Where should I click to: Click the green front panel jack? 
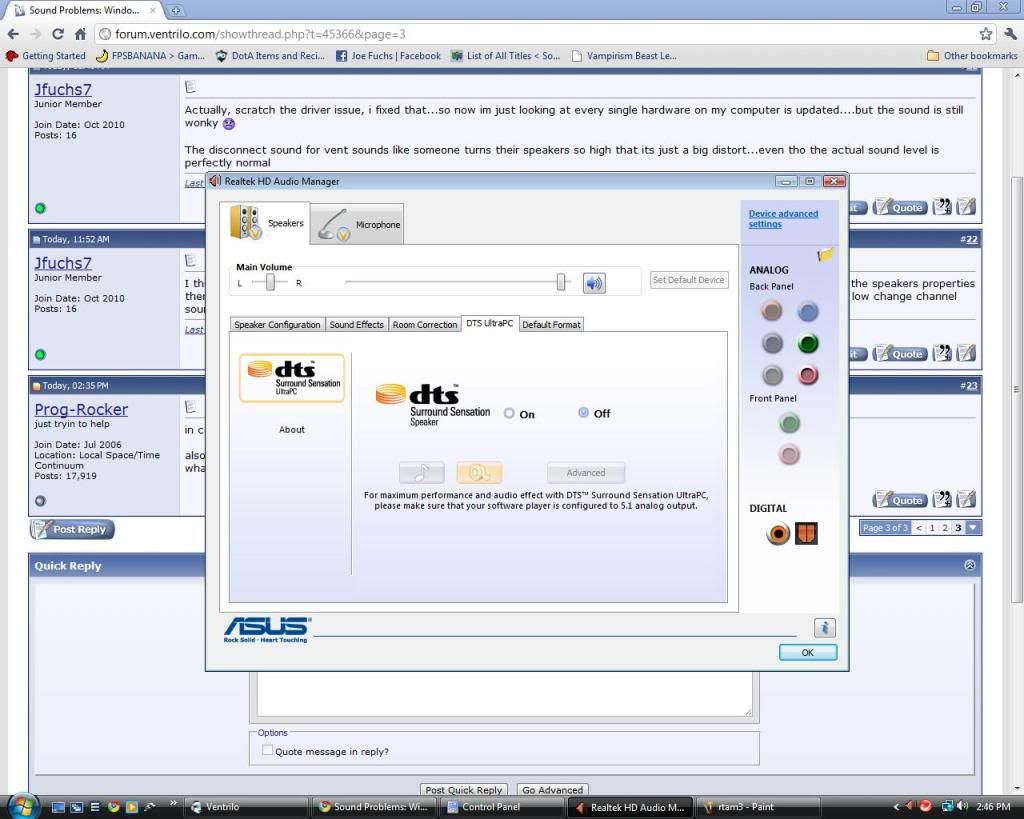(x=790, y=423)
